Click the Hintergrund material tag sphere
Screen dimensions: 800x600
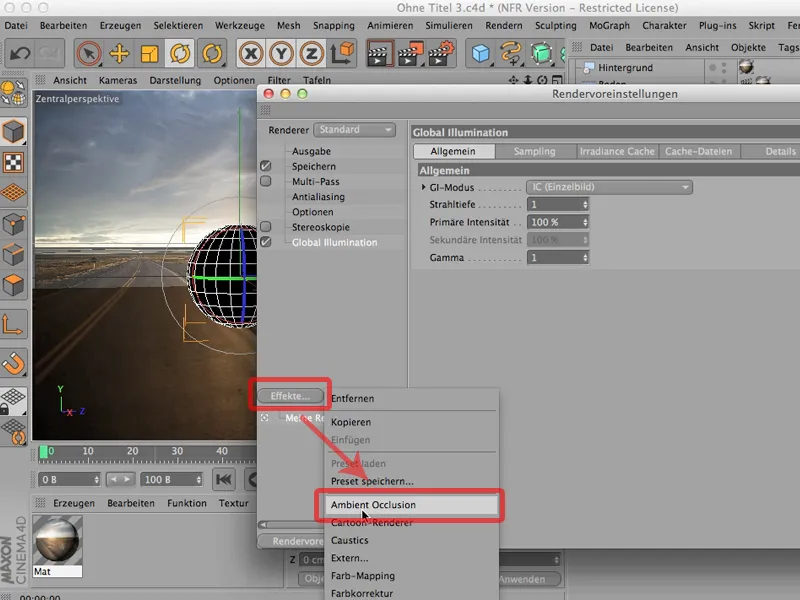pos(746,67)
